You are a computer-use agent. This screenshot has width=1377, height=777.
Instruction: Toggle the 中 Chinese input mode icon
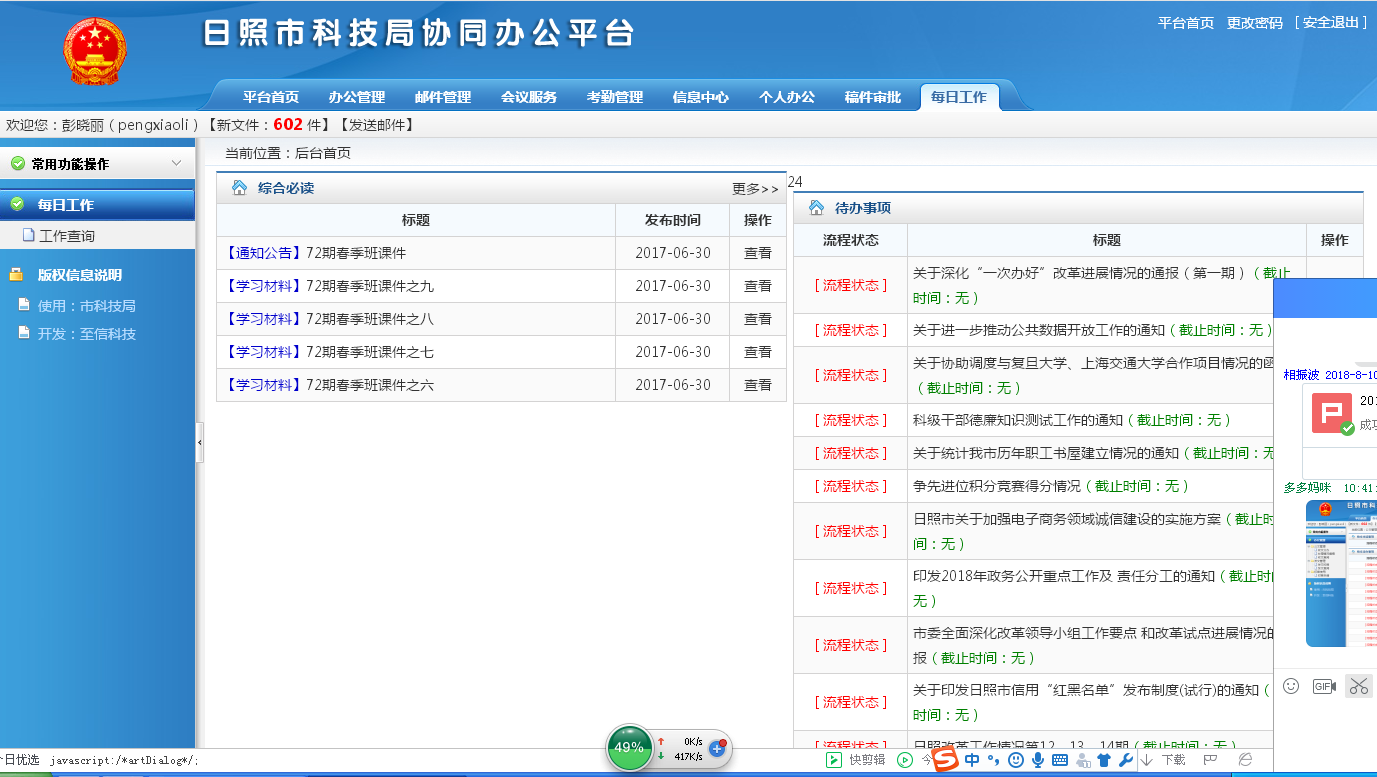point(972,760)
